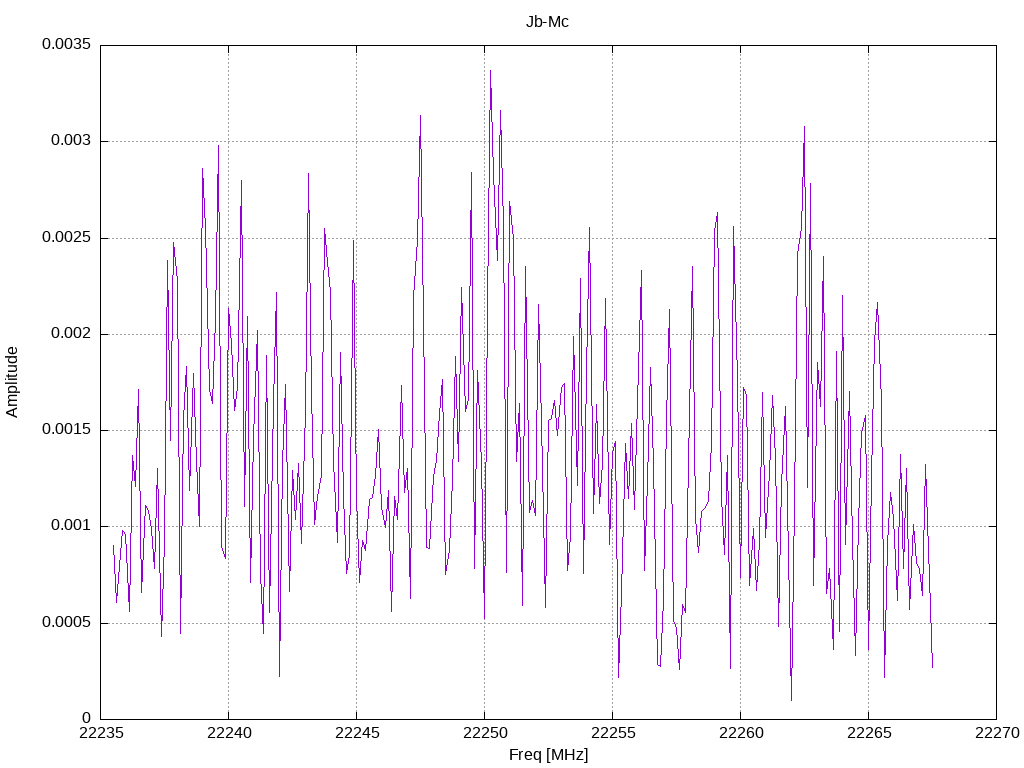The image size is (1024, 768).
Task: Select the Amplitude y-axis label
Action: coord(12,382)
